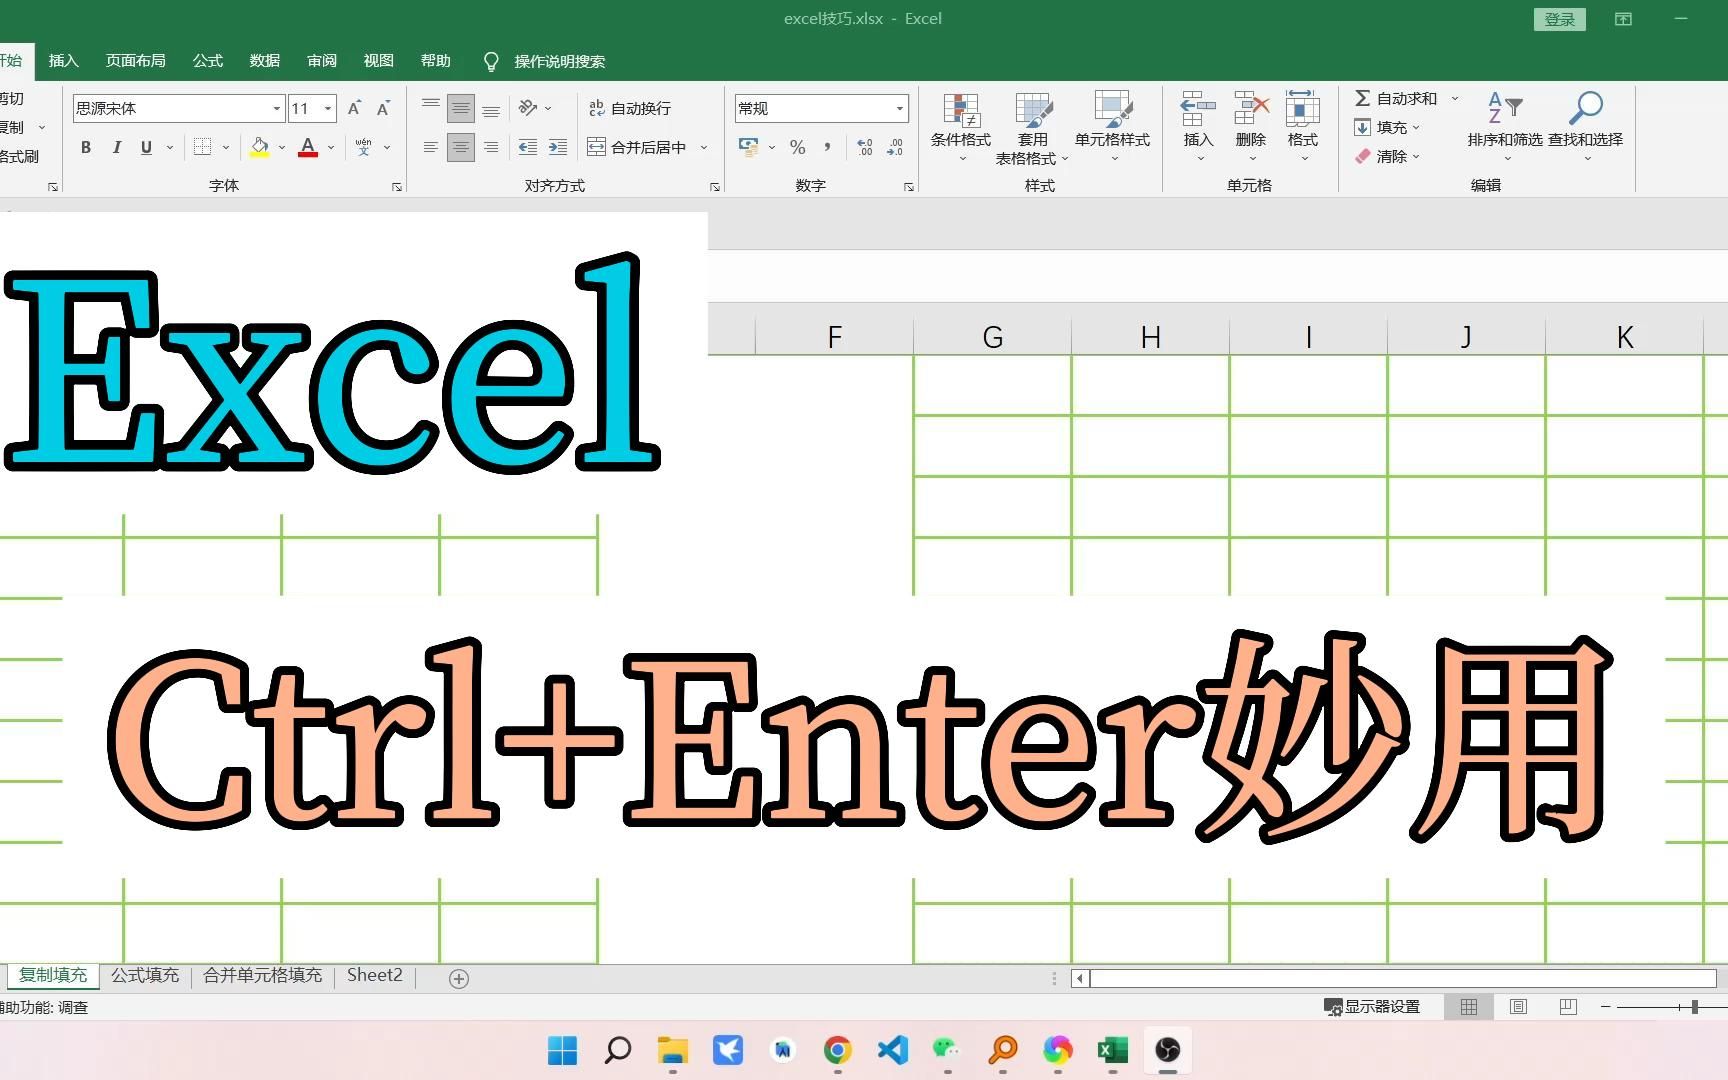Open 字体 font dialog launcher
Image resolution: width=1728 pixels, height=1080 pixels.
tap(397, 187)
